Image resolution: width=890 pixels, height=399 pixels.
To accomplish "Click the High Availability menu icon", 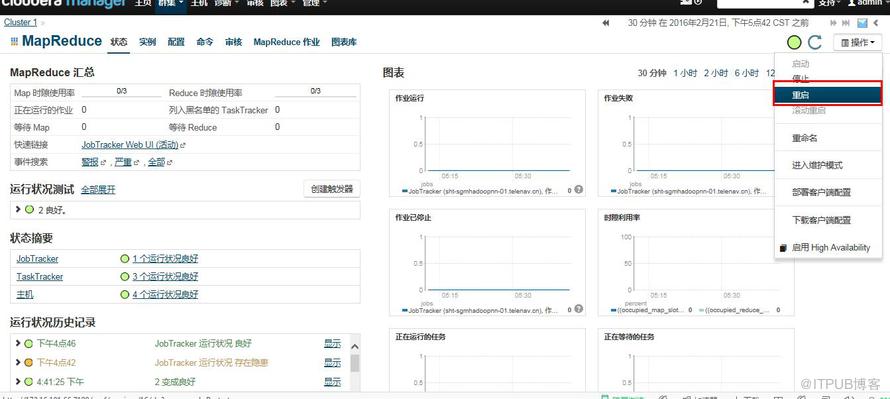I will click(x=783, y=248).
